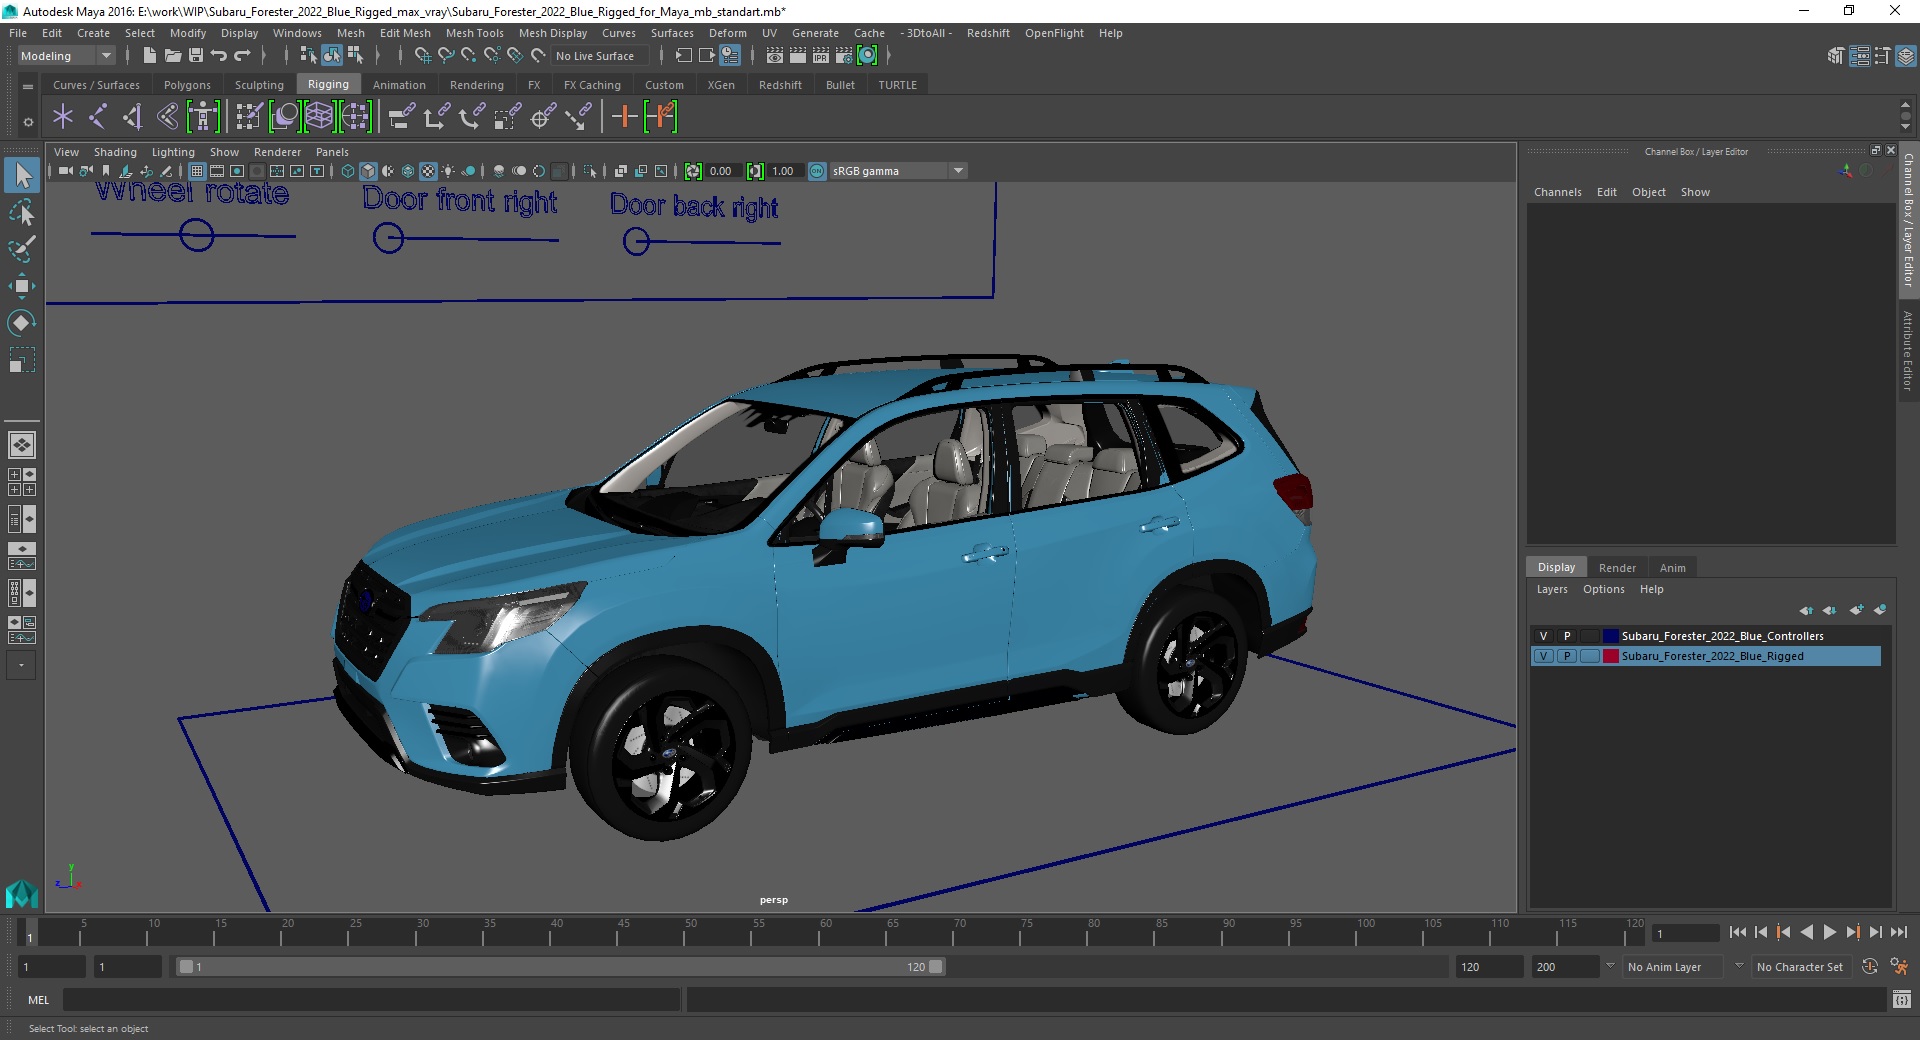The image size is (1920, 1040).
Task: Activate the Move tool
Action: click(22, 286)
